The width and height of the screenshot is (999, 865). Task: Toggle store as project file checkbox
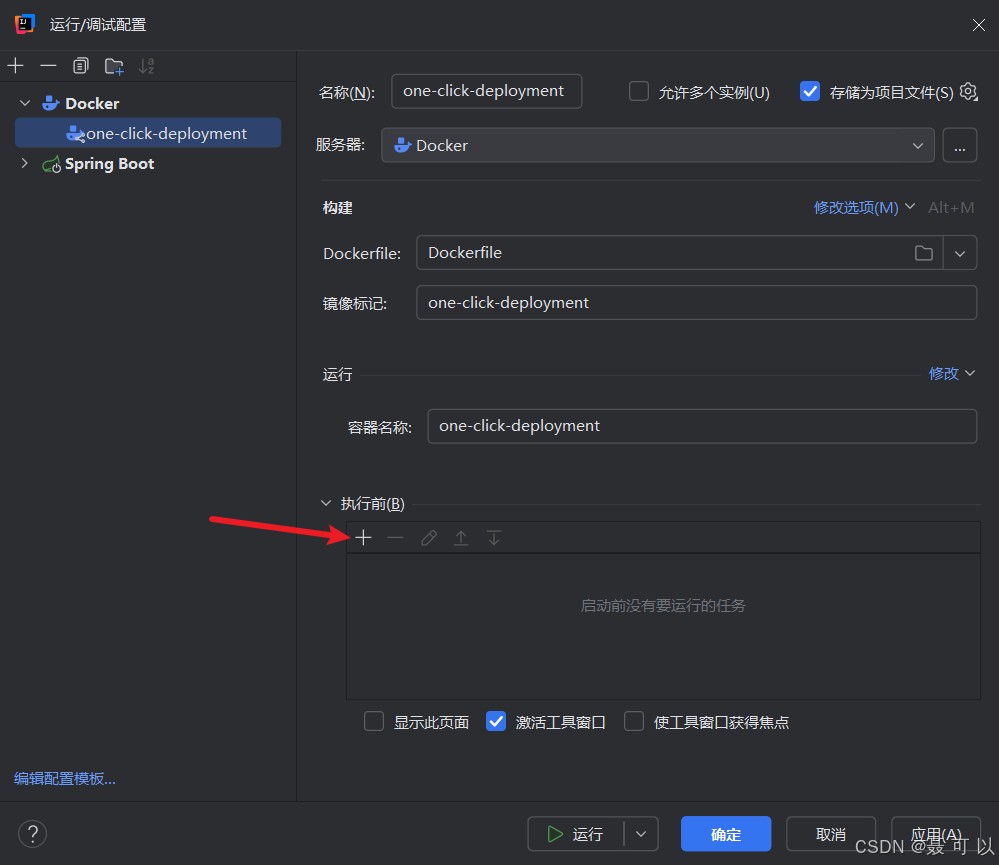[810, 92]
